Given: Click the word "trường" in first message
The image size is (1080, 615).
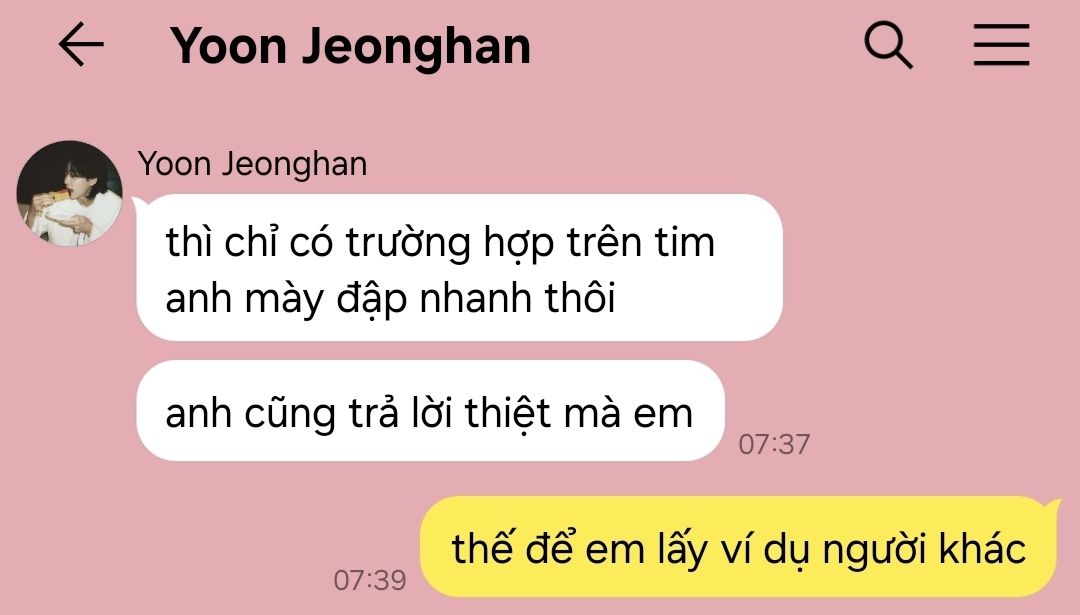Looking at the screenshot, I should (x=408, y=242).
